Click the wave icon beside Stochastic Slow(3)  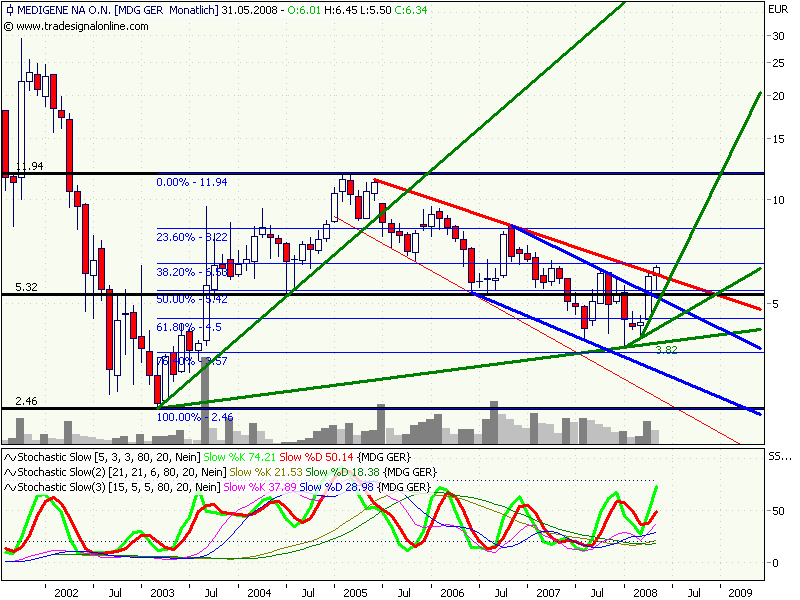point(10,487)
